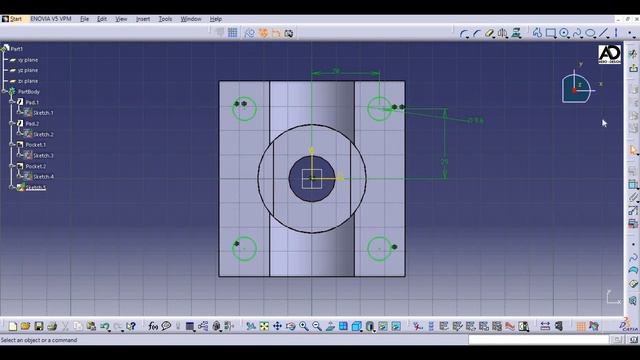The height and width of the screenshot is (360, 640).
Task: Select Sketch.1 in the tree
Action: click(x=43, y=113)
